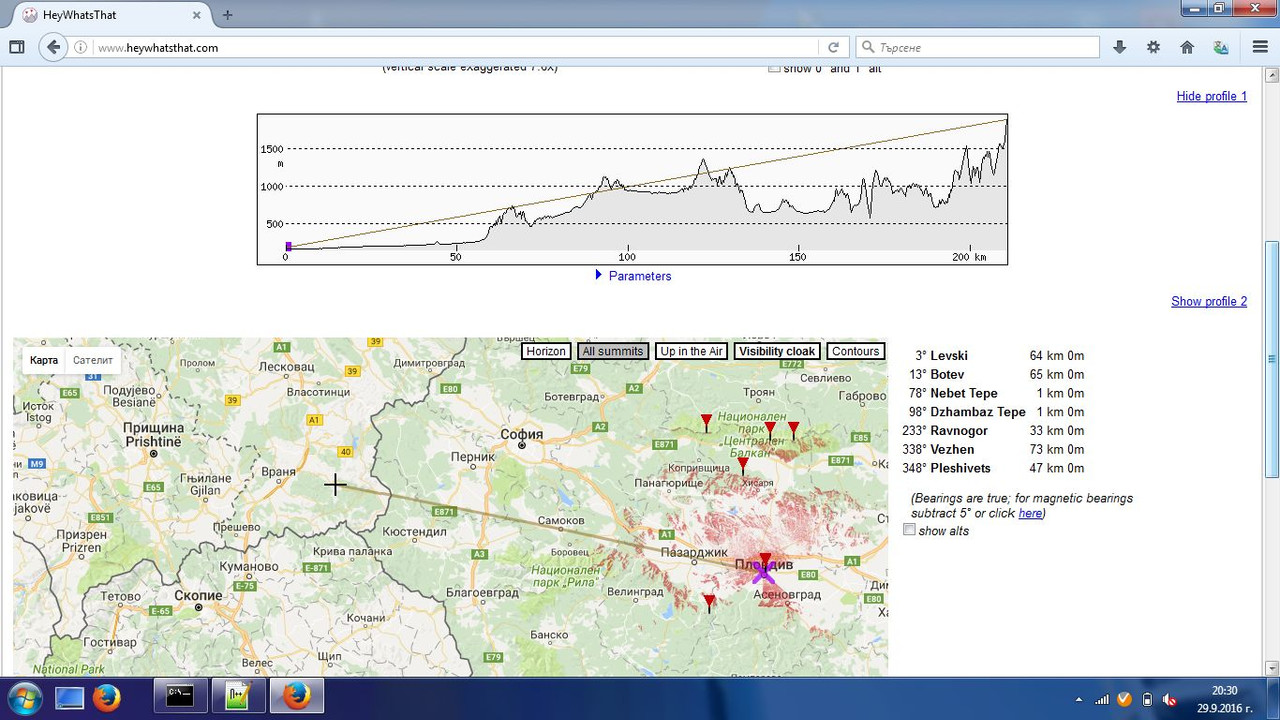Click the black crosshair on the map

tap(335, 485)
